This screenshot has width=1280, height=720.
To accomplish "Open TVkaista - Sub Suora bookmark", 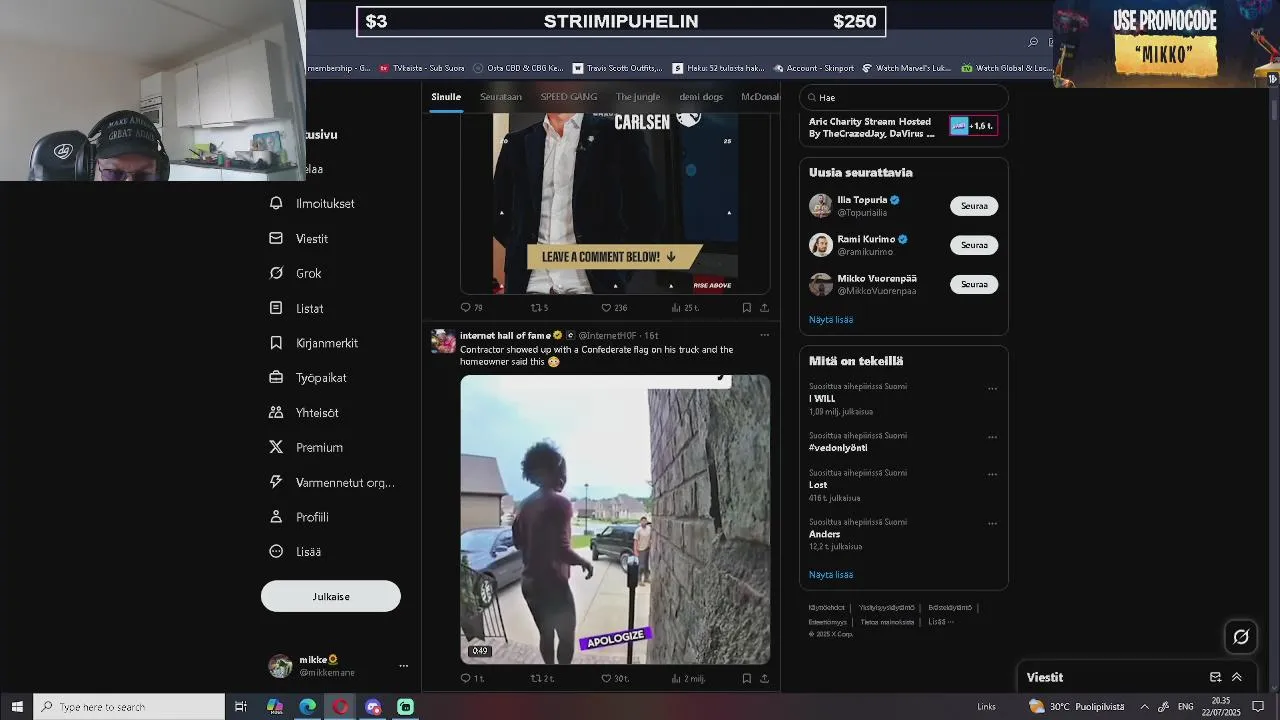I will 422,68.
